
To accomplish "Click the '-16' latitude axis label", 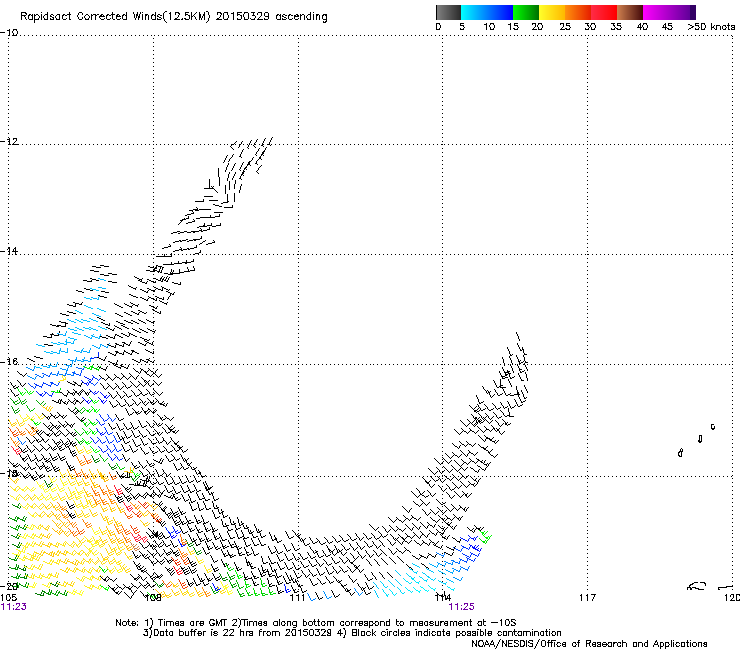I will pos(9,362).
